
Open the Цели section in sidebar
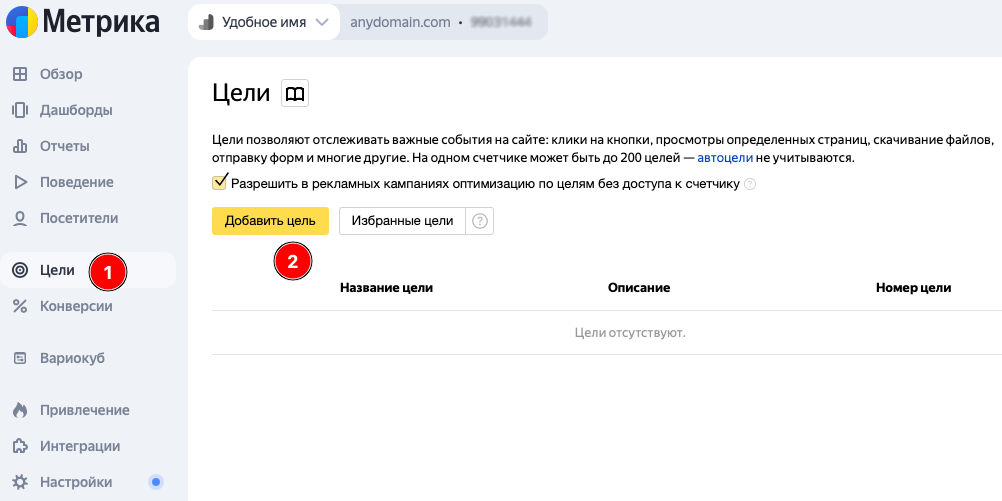tap(57, 270)
